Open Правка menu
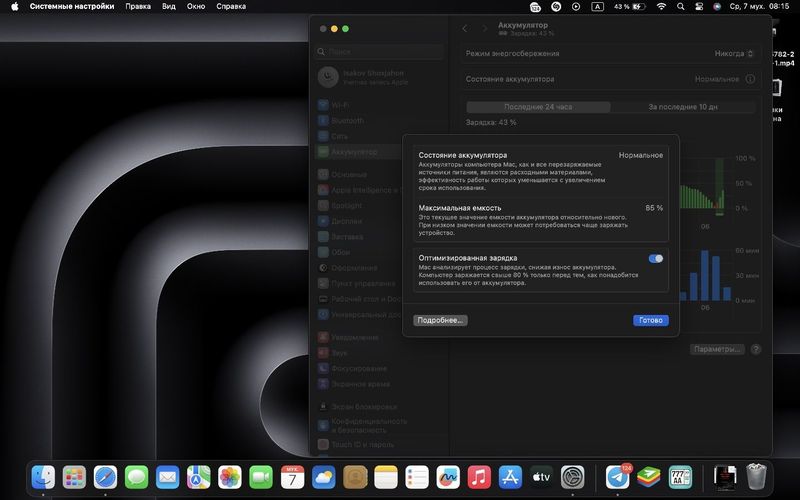800x500 pixels. click(138, 7)
